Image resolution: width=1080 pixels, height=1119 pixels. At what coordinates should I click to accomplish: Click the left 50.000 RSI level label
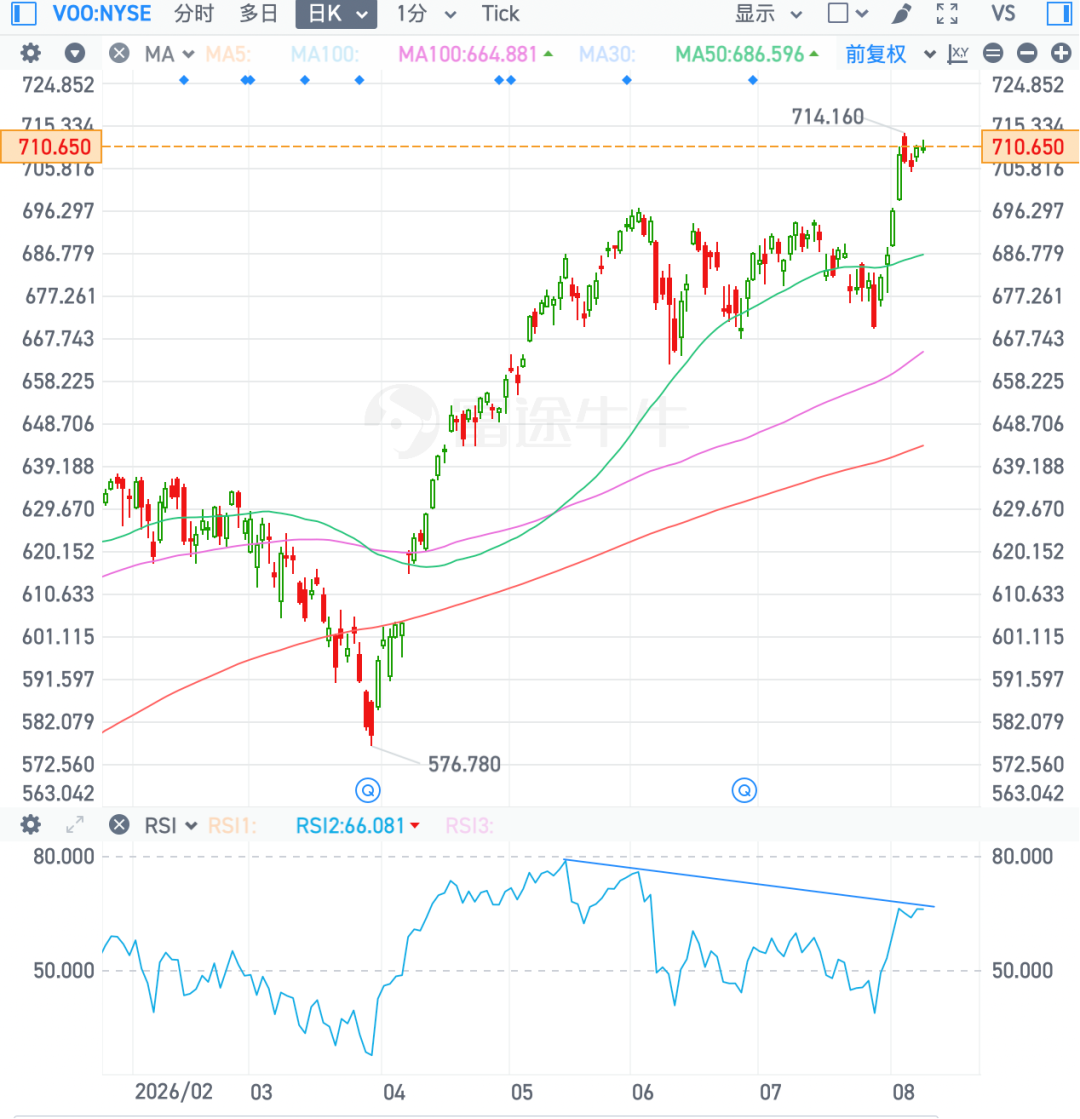click(x=64, y=971)
